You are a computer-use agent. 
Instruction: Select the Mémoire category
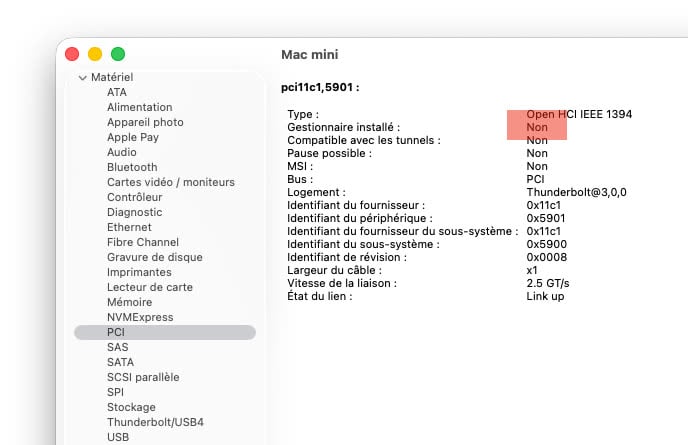[129, 302]
